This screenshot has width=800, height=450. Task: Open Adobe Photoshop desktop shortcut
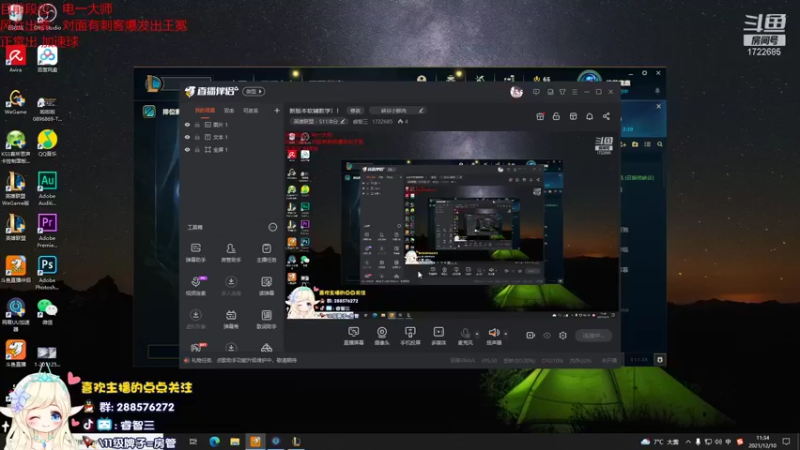47,272
